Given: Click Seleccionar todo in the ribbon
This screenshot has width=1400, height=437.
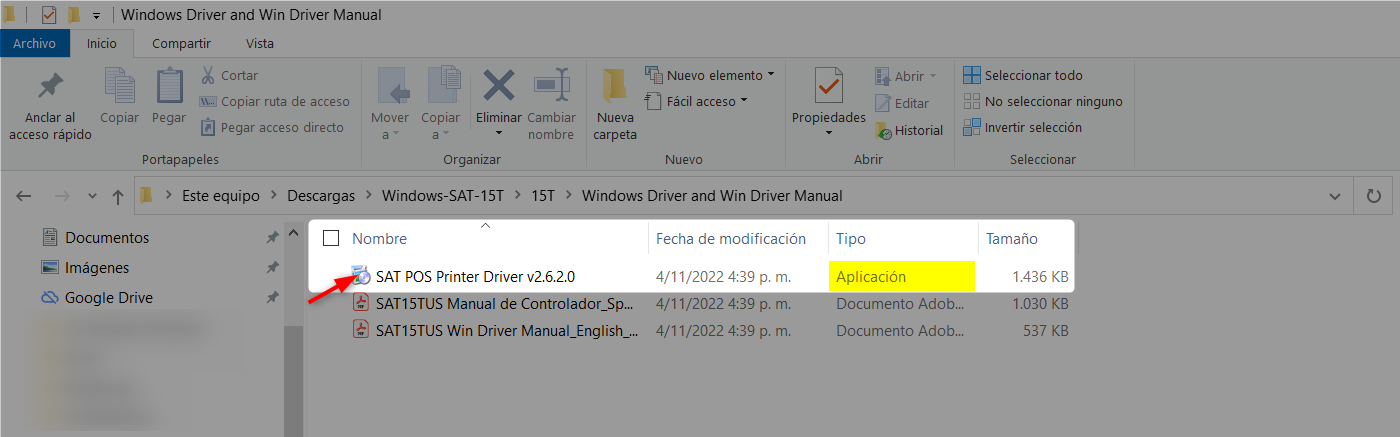Looking at the screenshot, I should [x=1023, y=75].
